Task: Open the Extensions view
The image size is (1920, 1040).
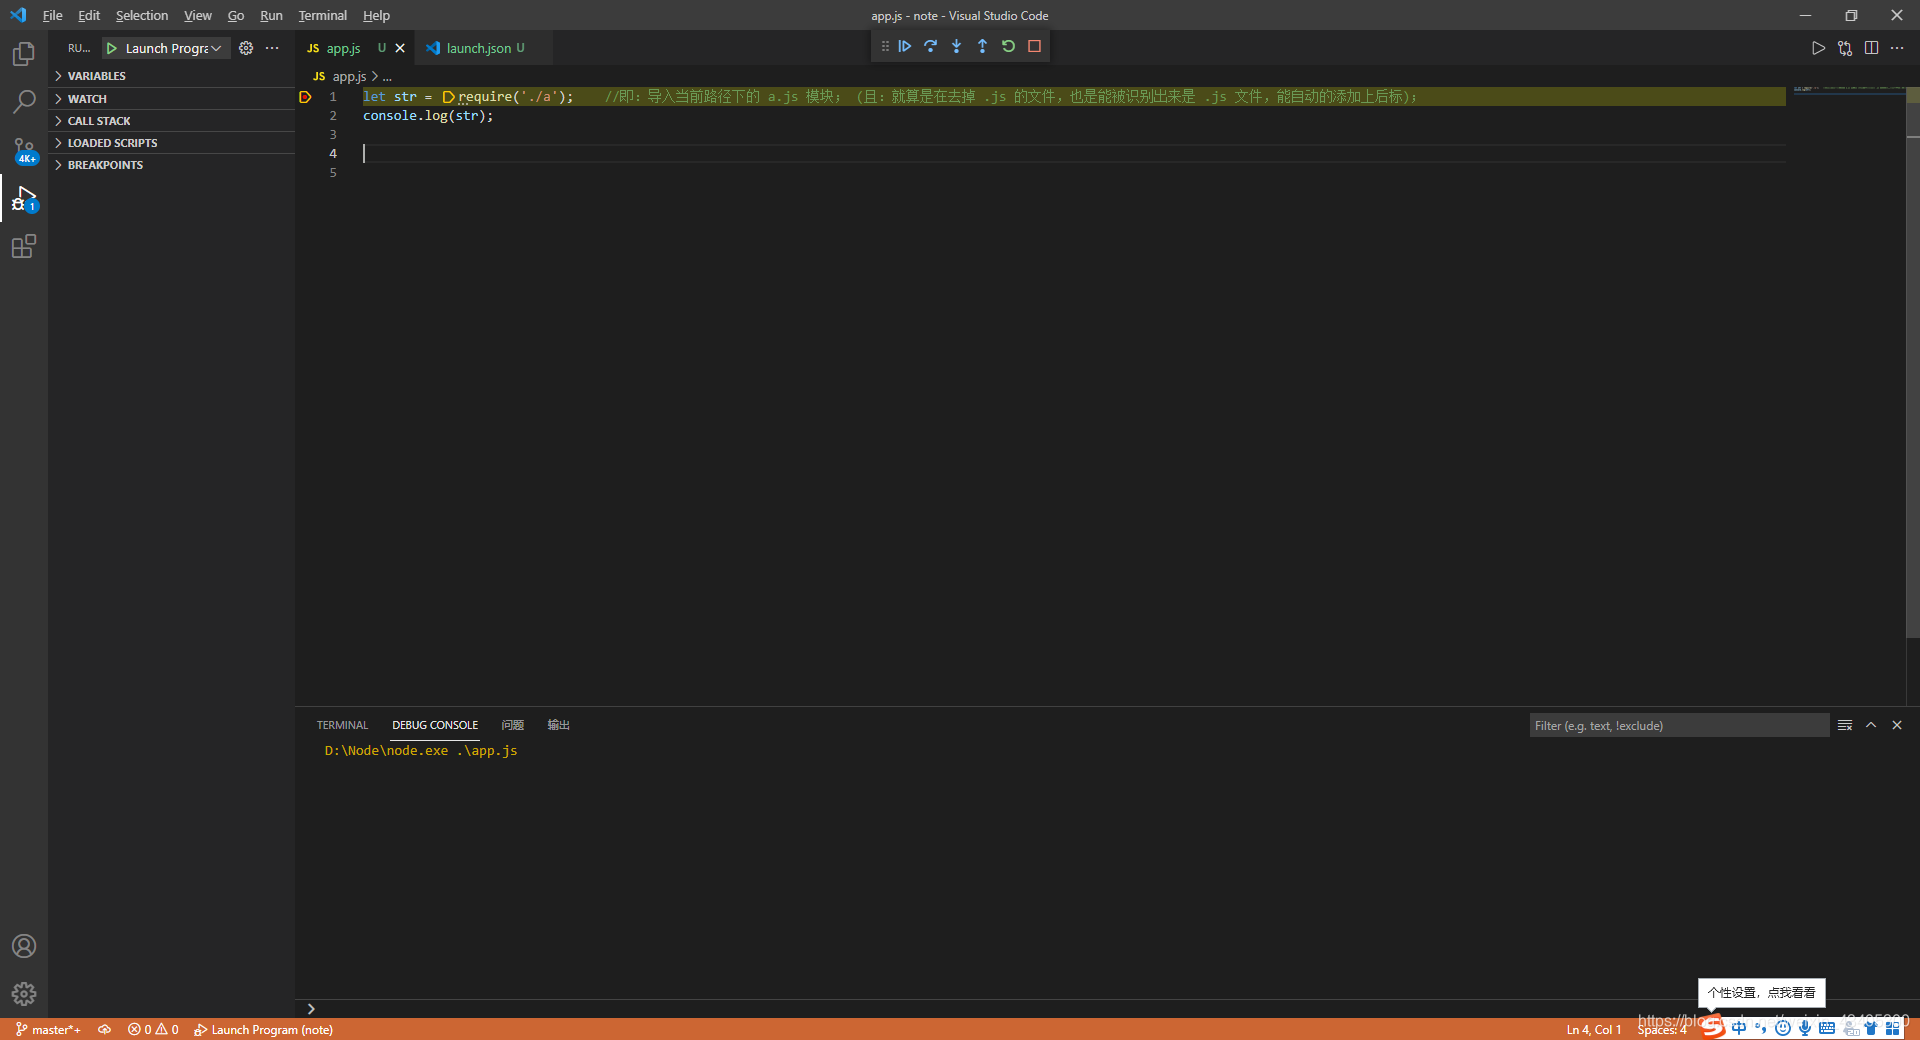Action: [x=24, y=246]
